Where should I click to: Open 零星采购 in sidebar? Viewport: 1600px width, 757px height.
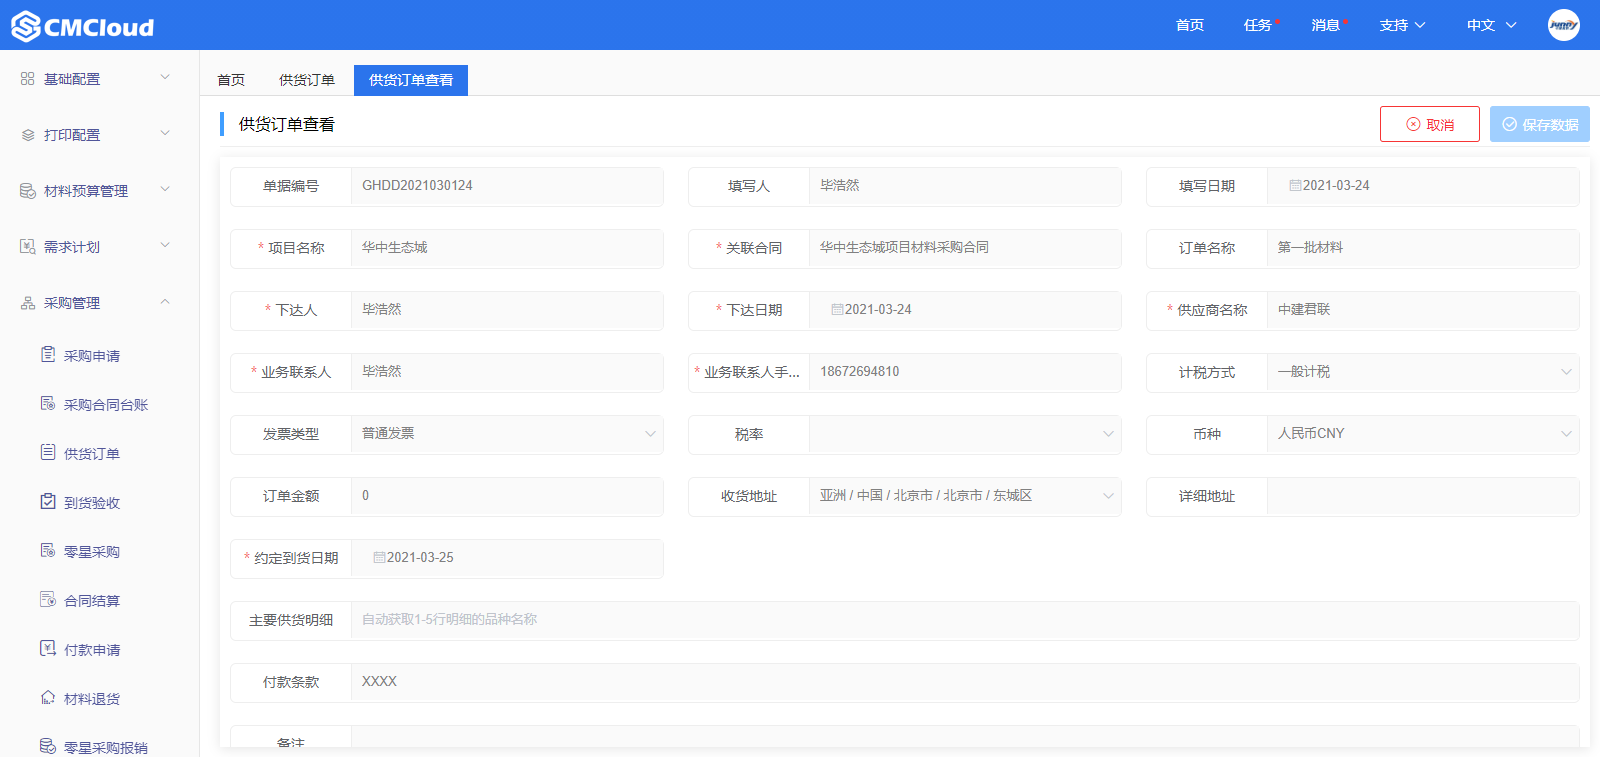[92, 552]
